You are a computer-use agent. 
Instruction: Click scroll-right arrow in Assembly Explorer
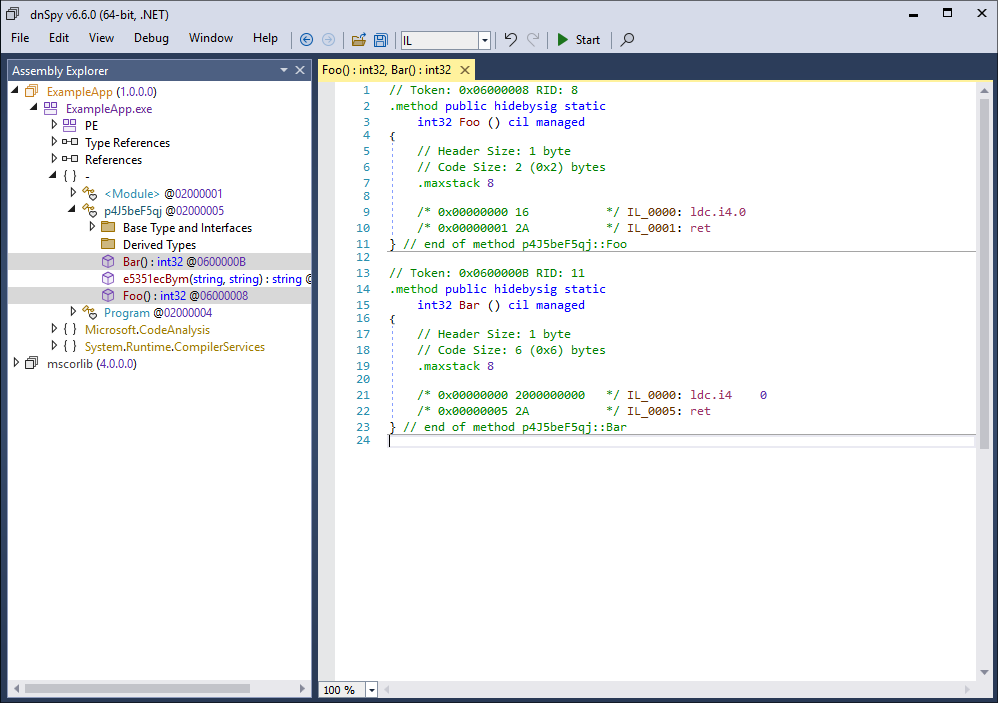point(302,688)
